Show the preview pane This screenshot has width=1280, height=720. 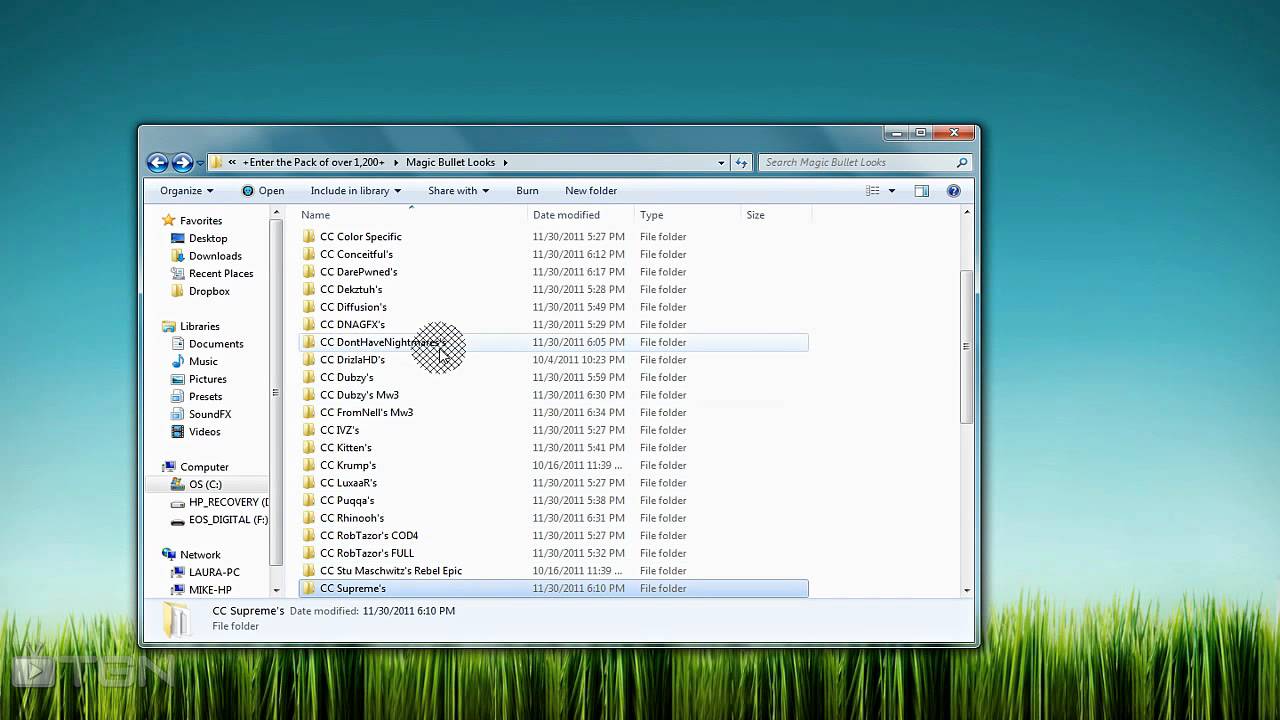[x=922, y=190]
